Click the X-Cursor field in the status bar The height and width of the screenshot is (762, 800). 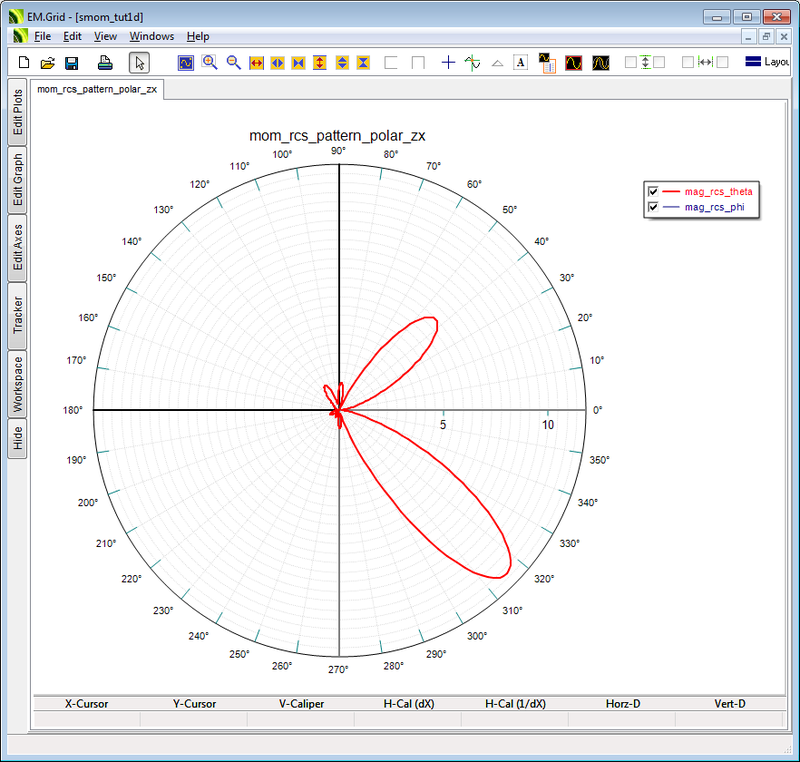85,703
